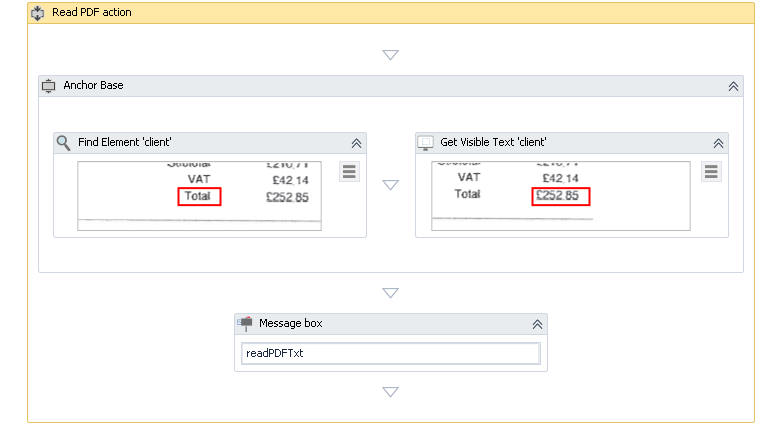This screenshot has width=768, height=431.
Task: Click the drop arrow between Find Element and Get Visible Text
Action: pyautogui.click(x=391, y=185)
